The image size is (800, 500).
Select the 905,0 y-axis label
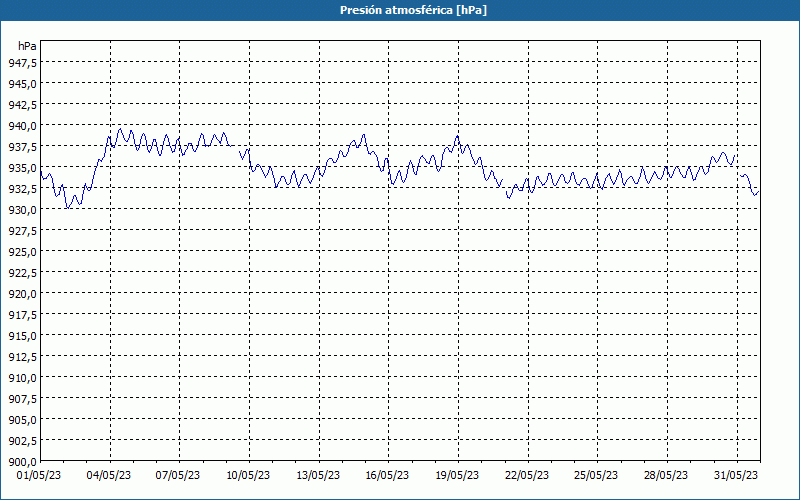pyautogui.click(x=22, y=420)
